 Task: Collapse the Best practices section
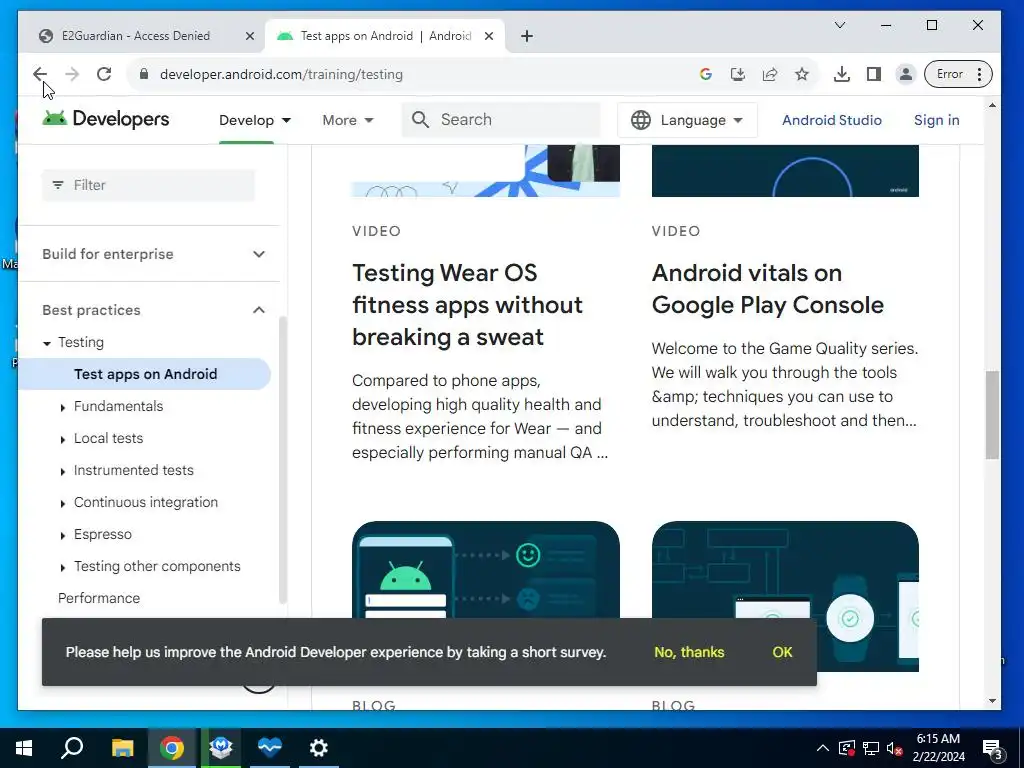click(154, 310)
